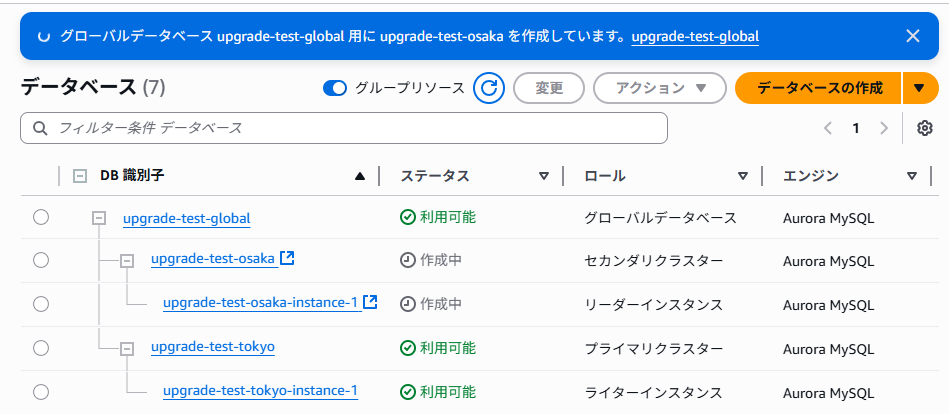This screenshot has width=949, height=414.
Task: Click the セカンダリクラスター role cell
Action: point(654,261)
